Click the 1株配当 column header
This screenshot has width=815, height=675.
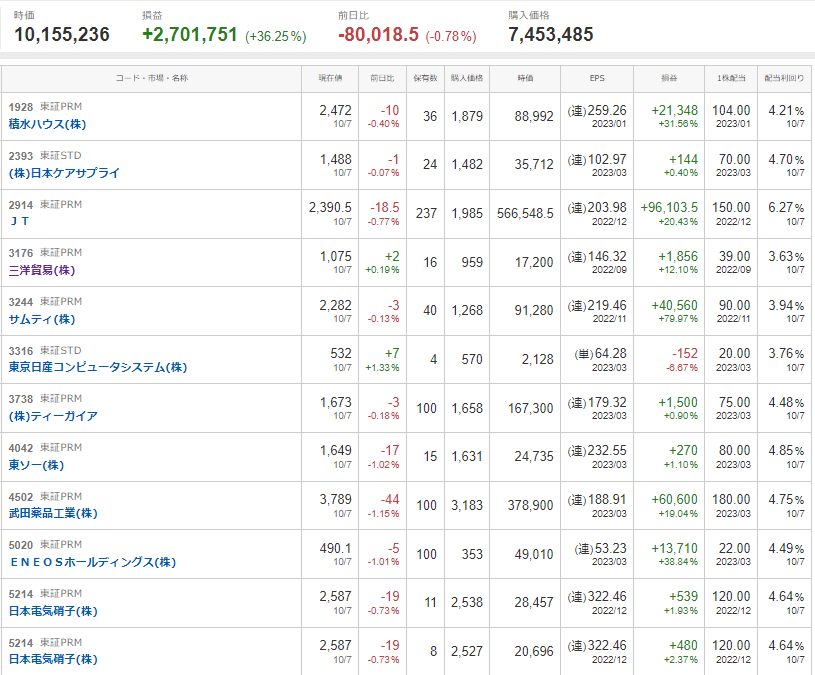point(731,78)
